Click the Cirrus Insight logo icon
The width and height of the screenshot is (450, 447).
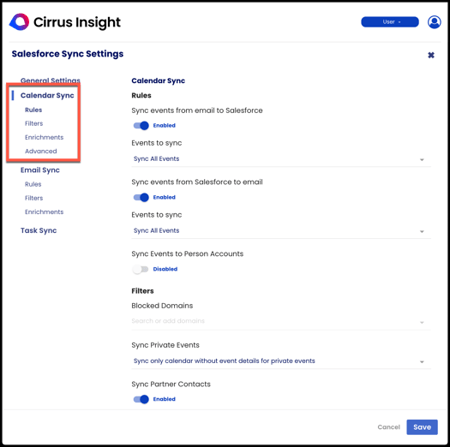pyautogui.click(x=19, y=22)
